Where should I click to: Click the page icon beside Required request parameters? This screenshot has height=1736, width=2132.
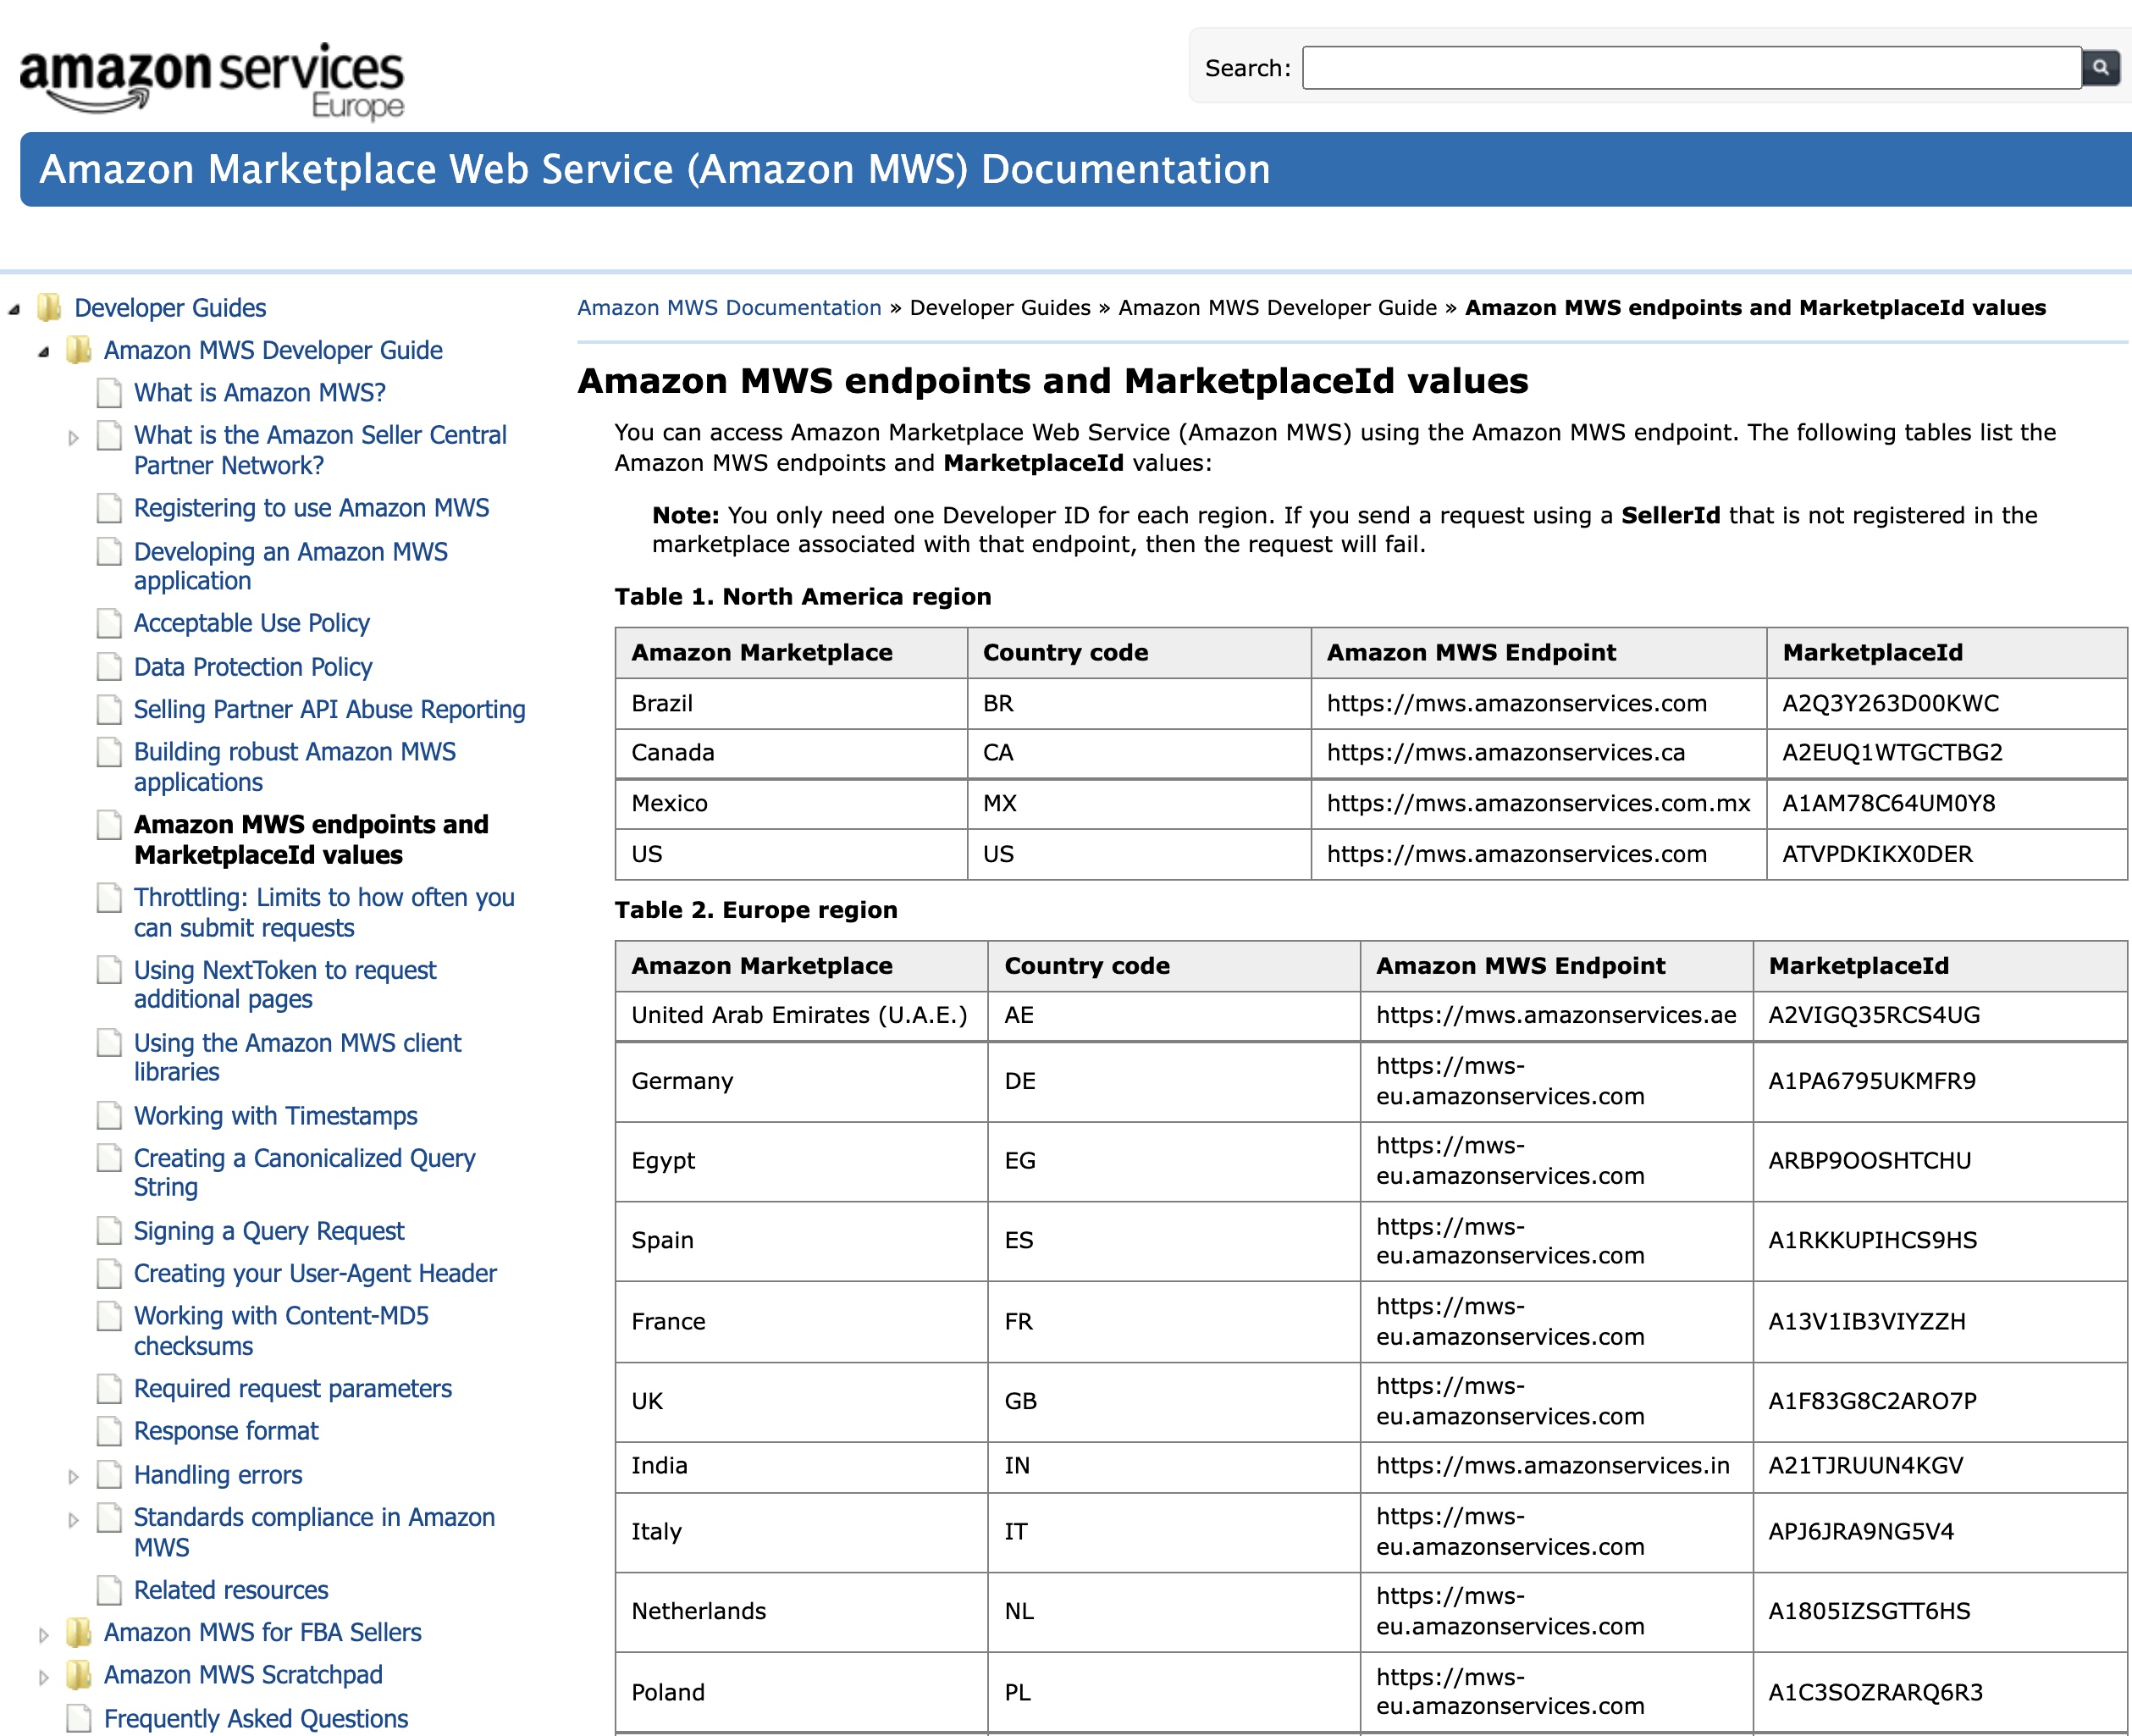coord(110,1388)
